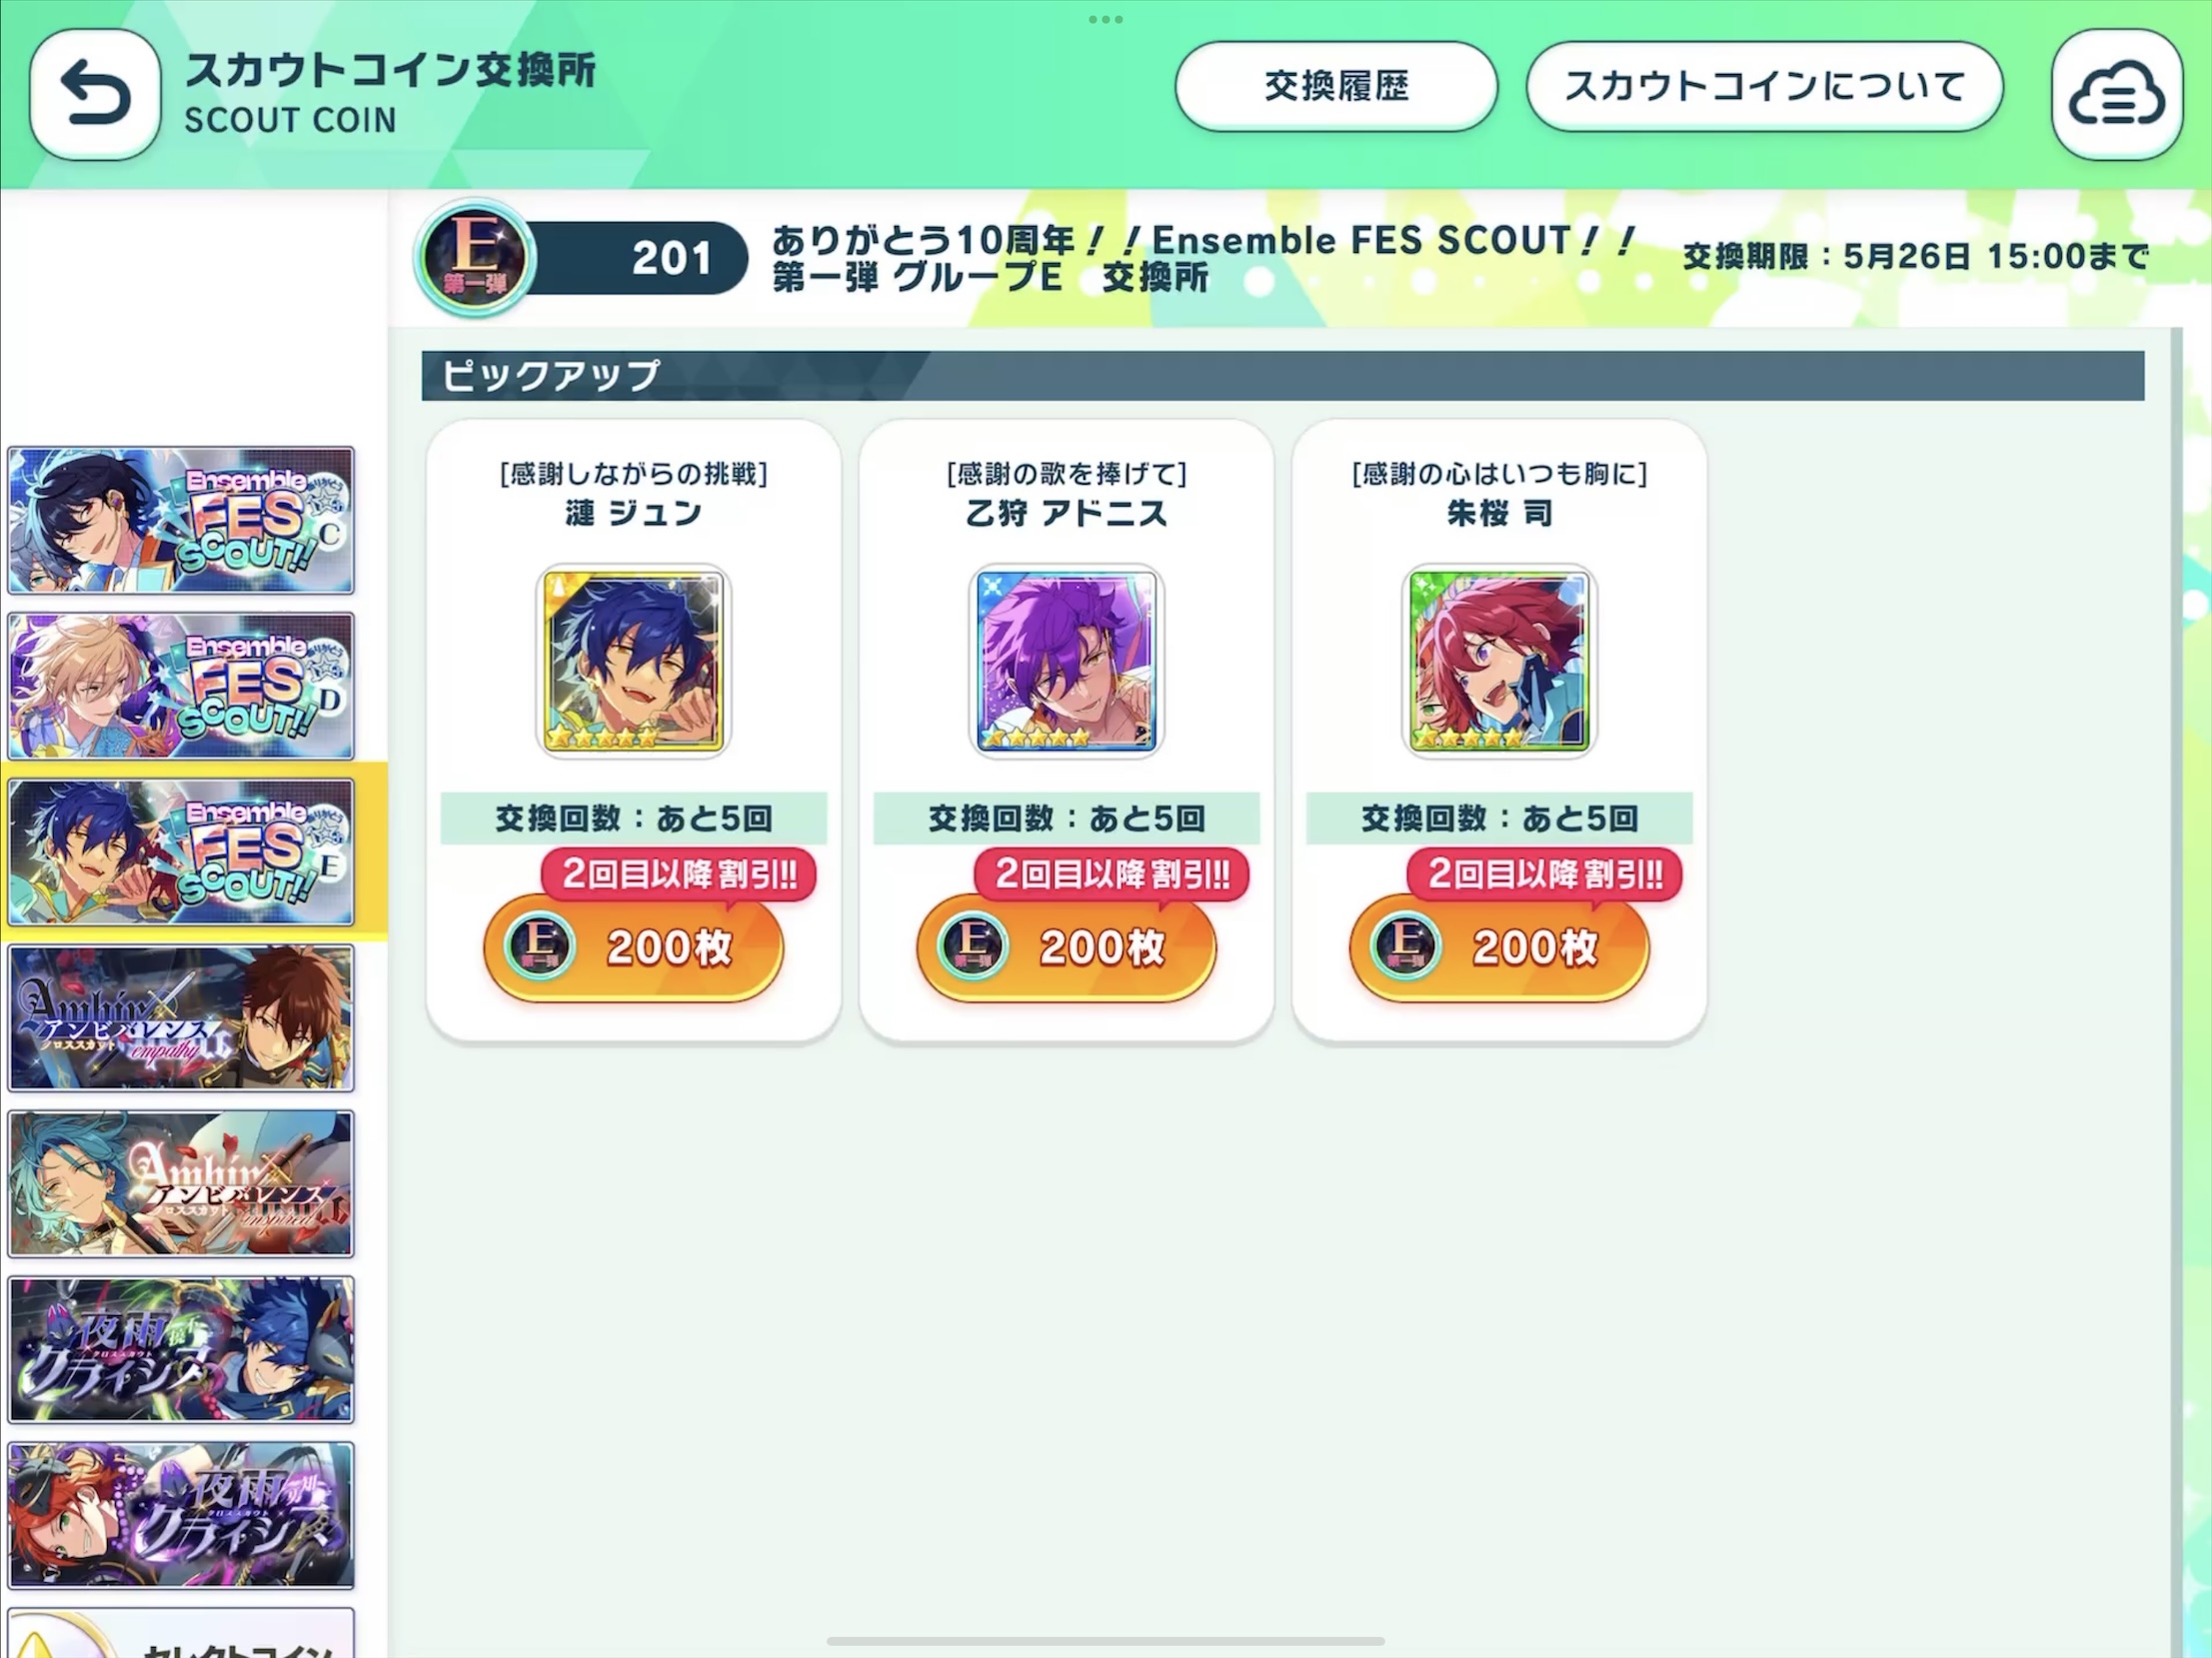Open スカウトコインについて info
Viewport: 2212px width, 1658px height.
1765,86
